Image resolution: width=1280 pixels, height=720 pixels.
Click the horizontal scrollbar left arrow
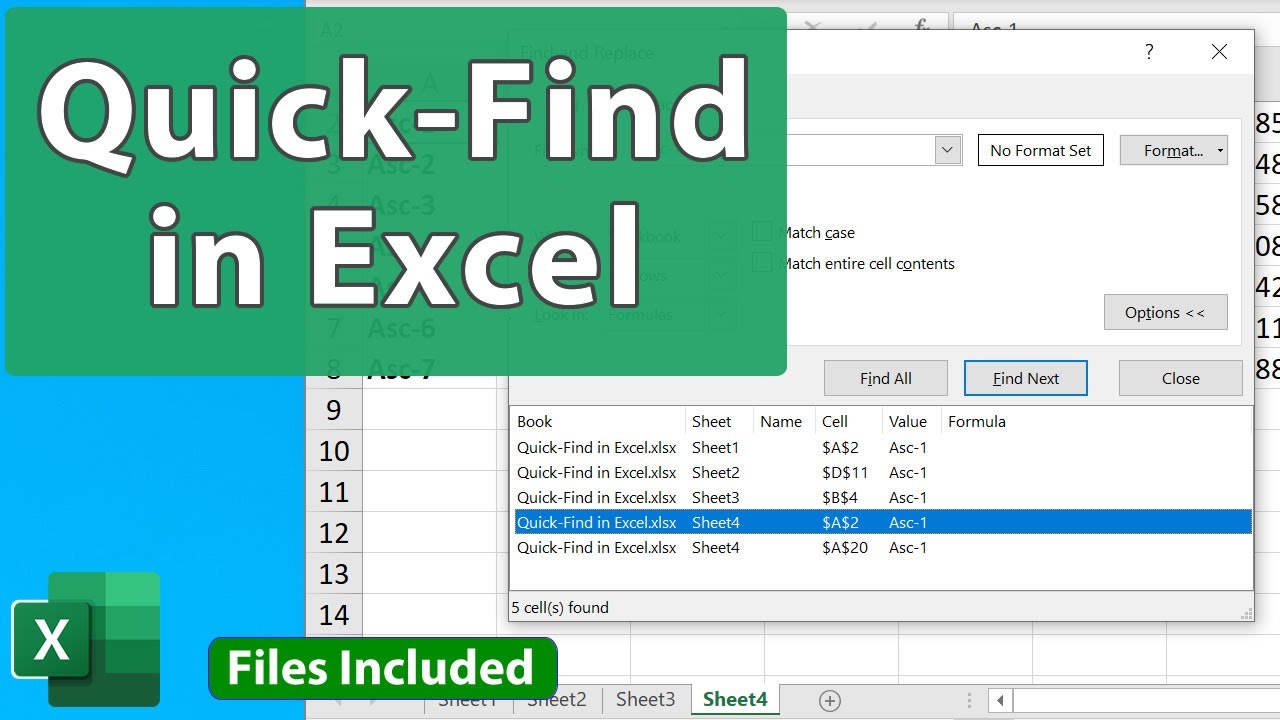(1000, 700)
